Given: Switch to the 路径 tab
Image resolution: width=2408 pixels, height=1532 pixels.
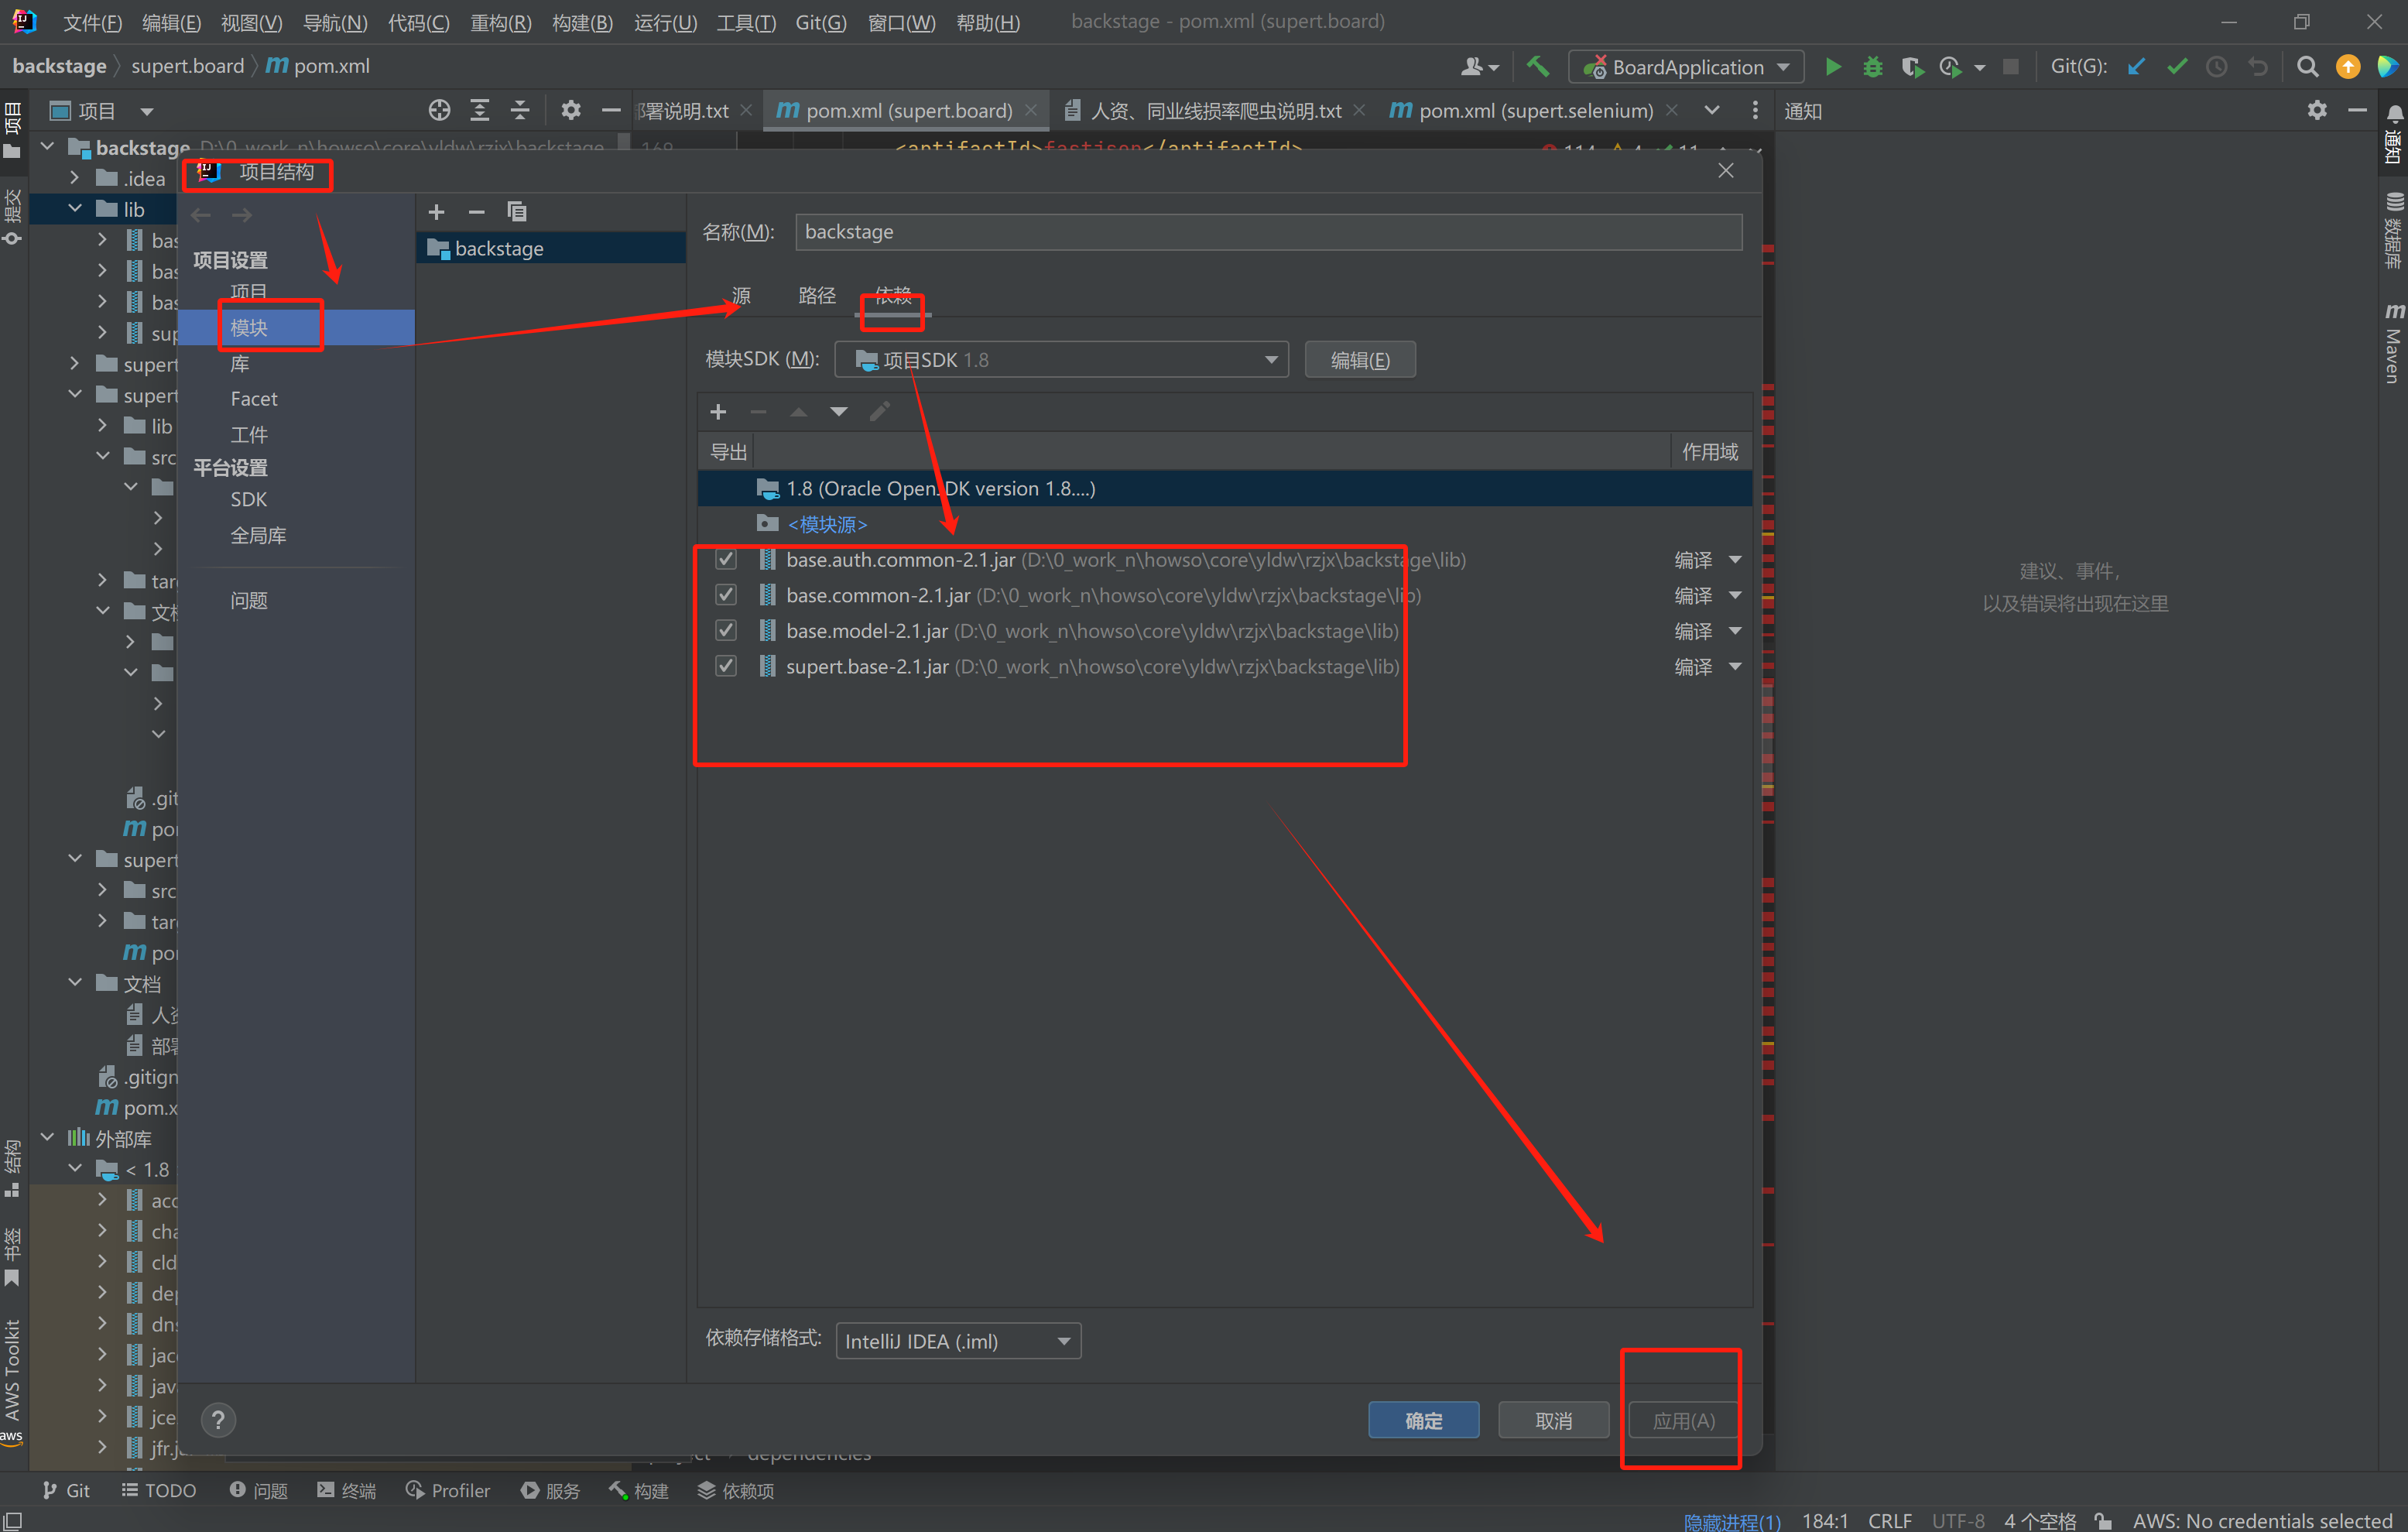Looking at the screenshot, I should click(817, 296).
